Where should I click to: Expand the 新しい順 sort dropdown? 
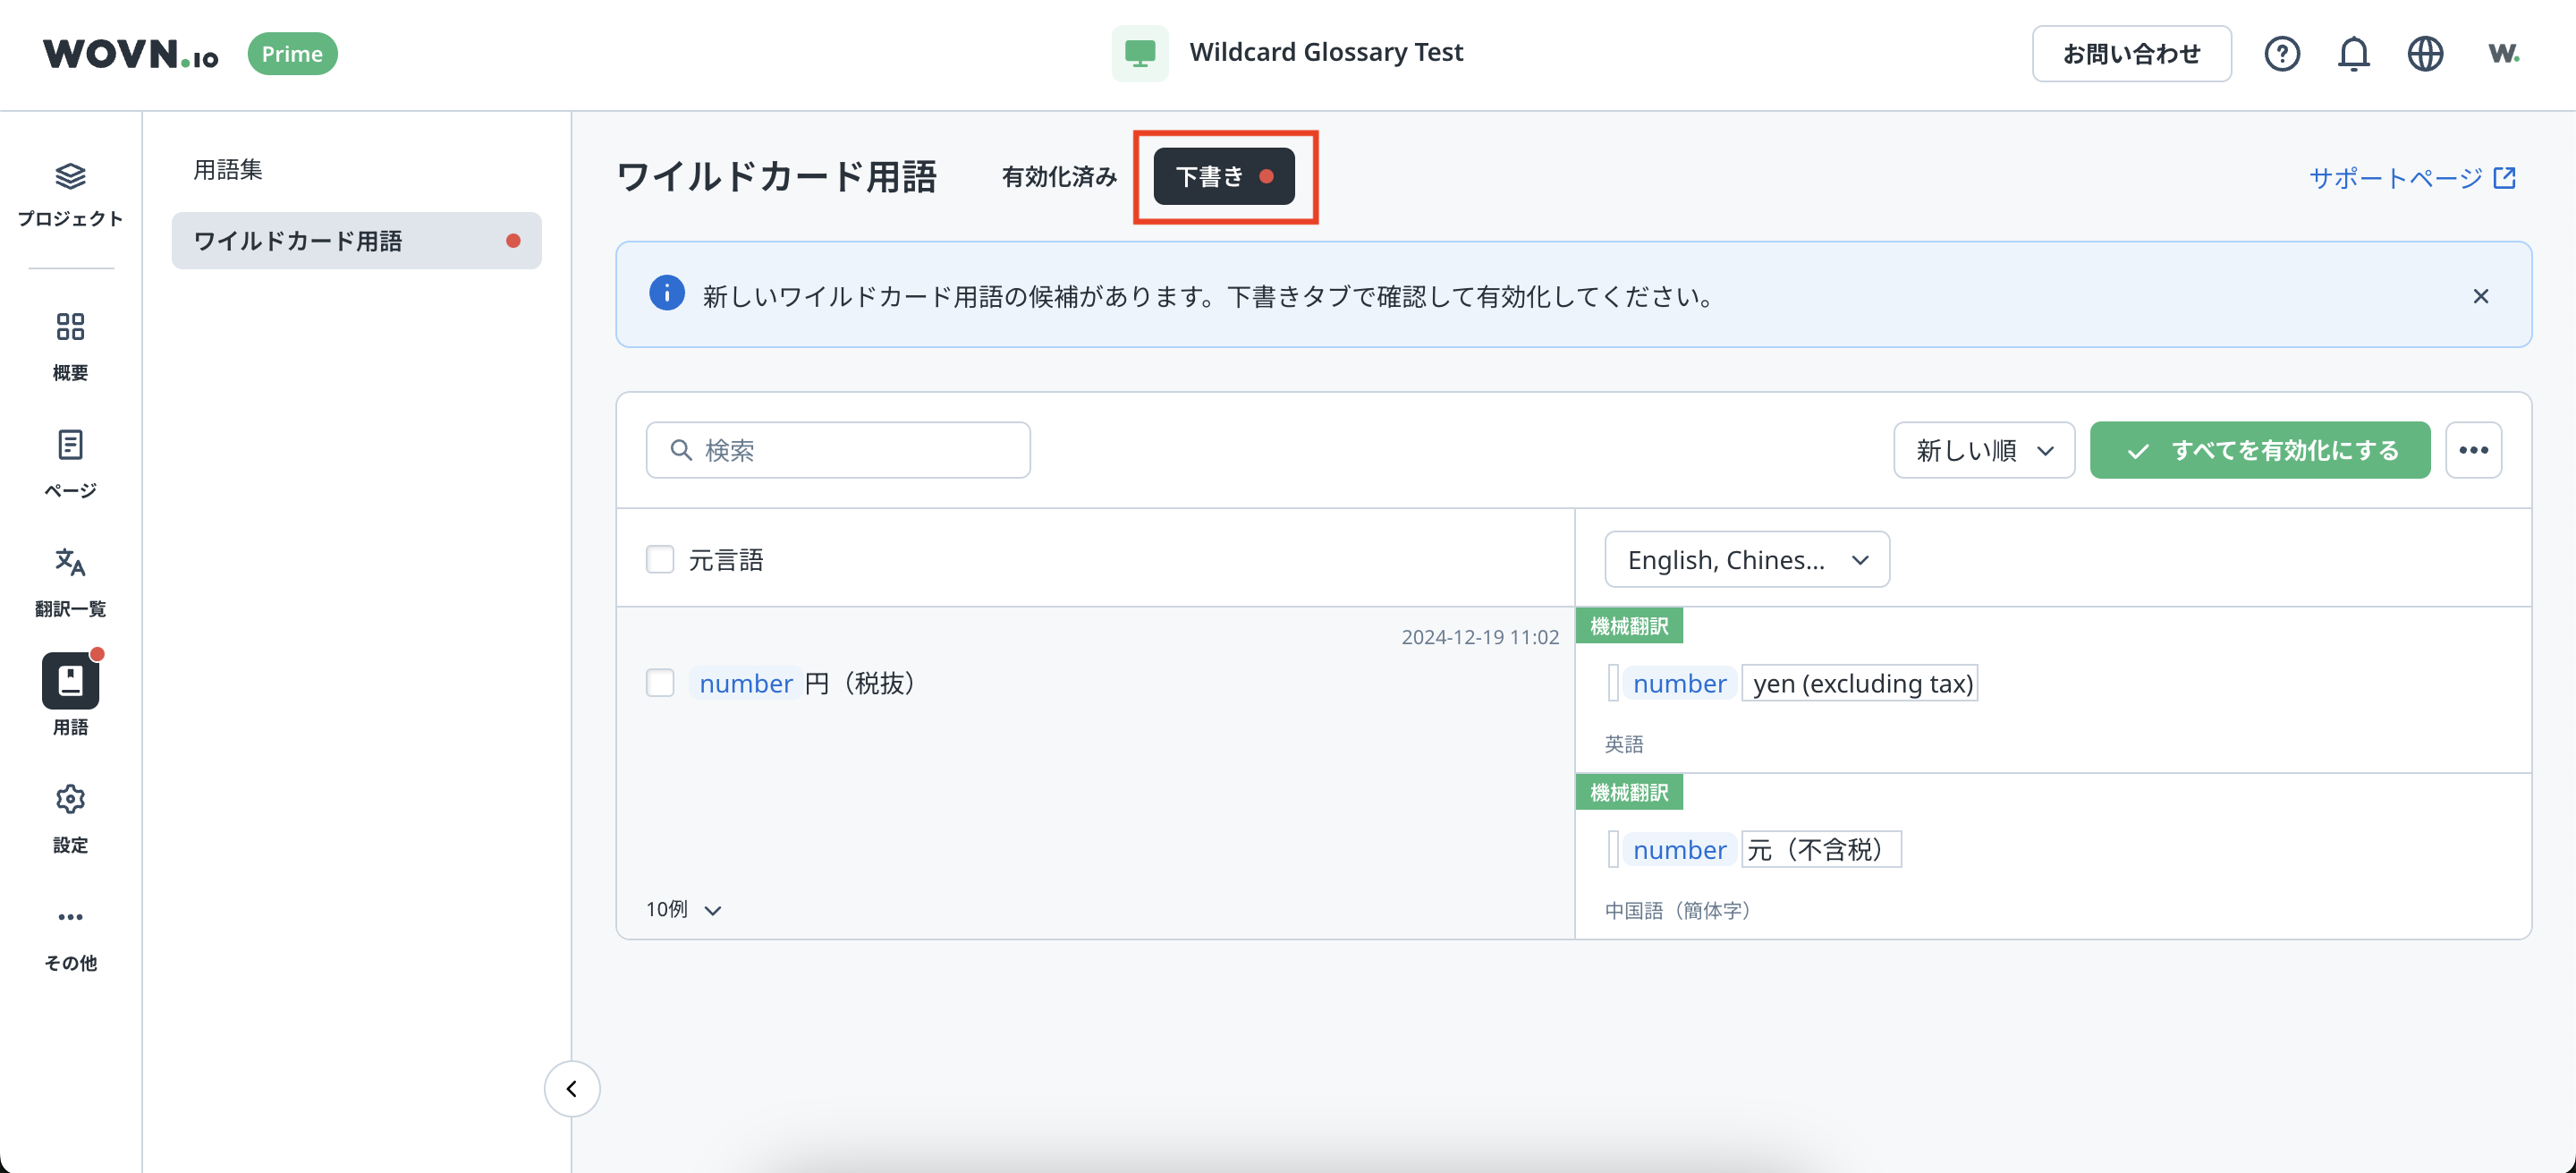(1984, 450)
